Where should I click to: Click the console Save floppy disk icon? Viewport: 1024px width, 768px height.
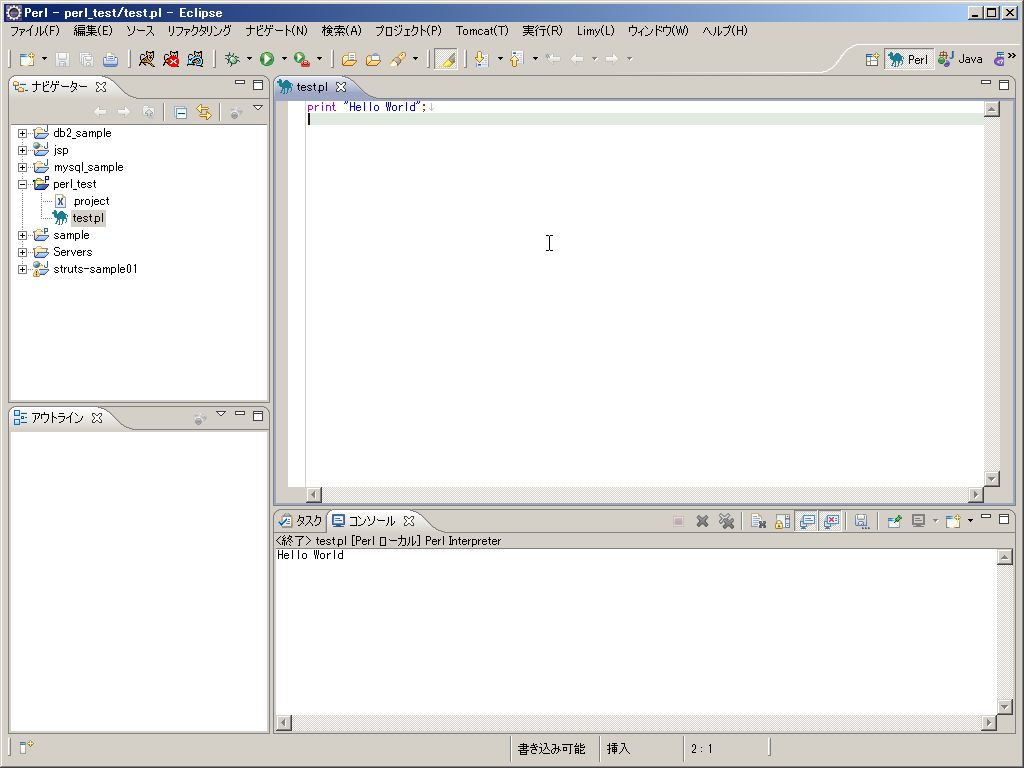pyautogui.click(x=861, y=521)
